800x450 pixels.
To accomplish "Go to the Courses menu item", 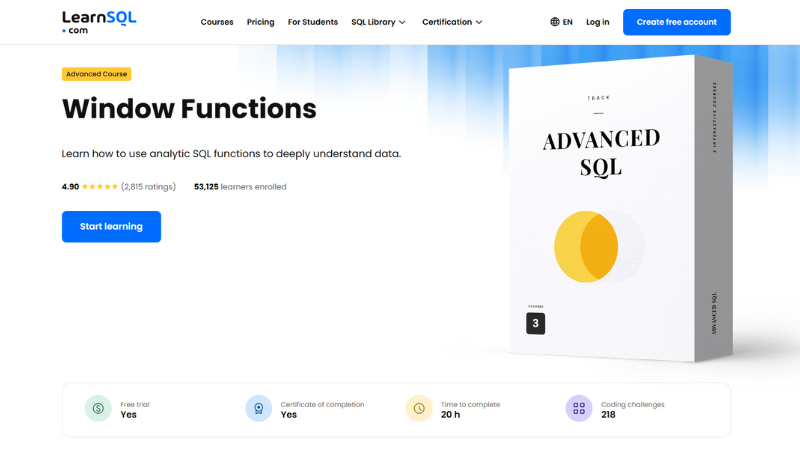I will 217,22.
